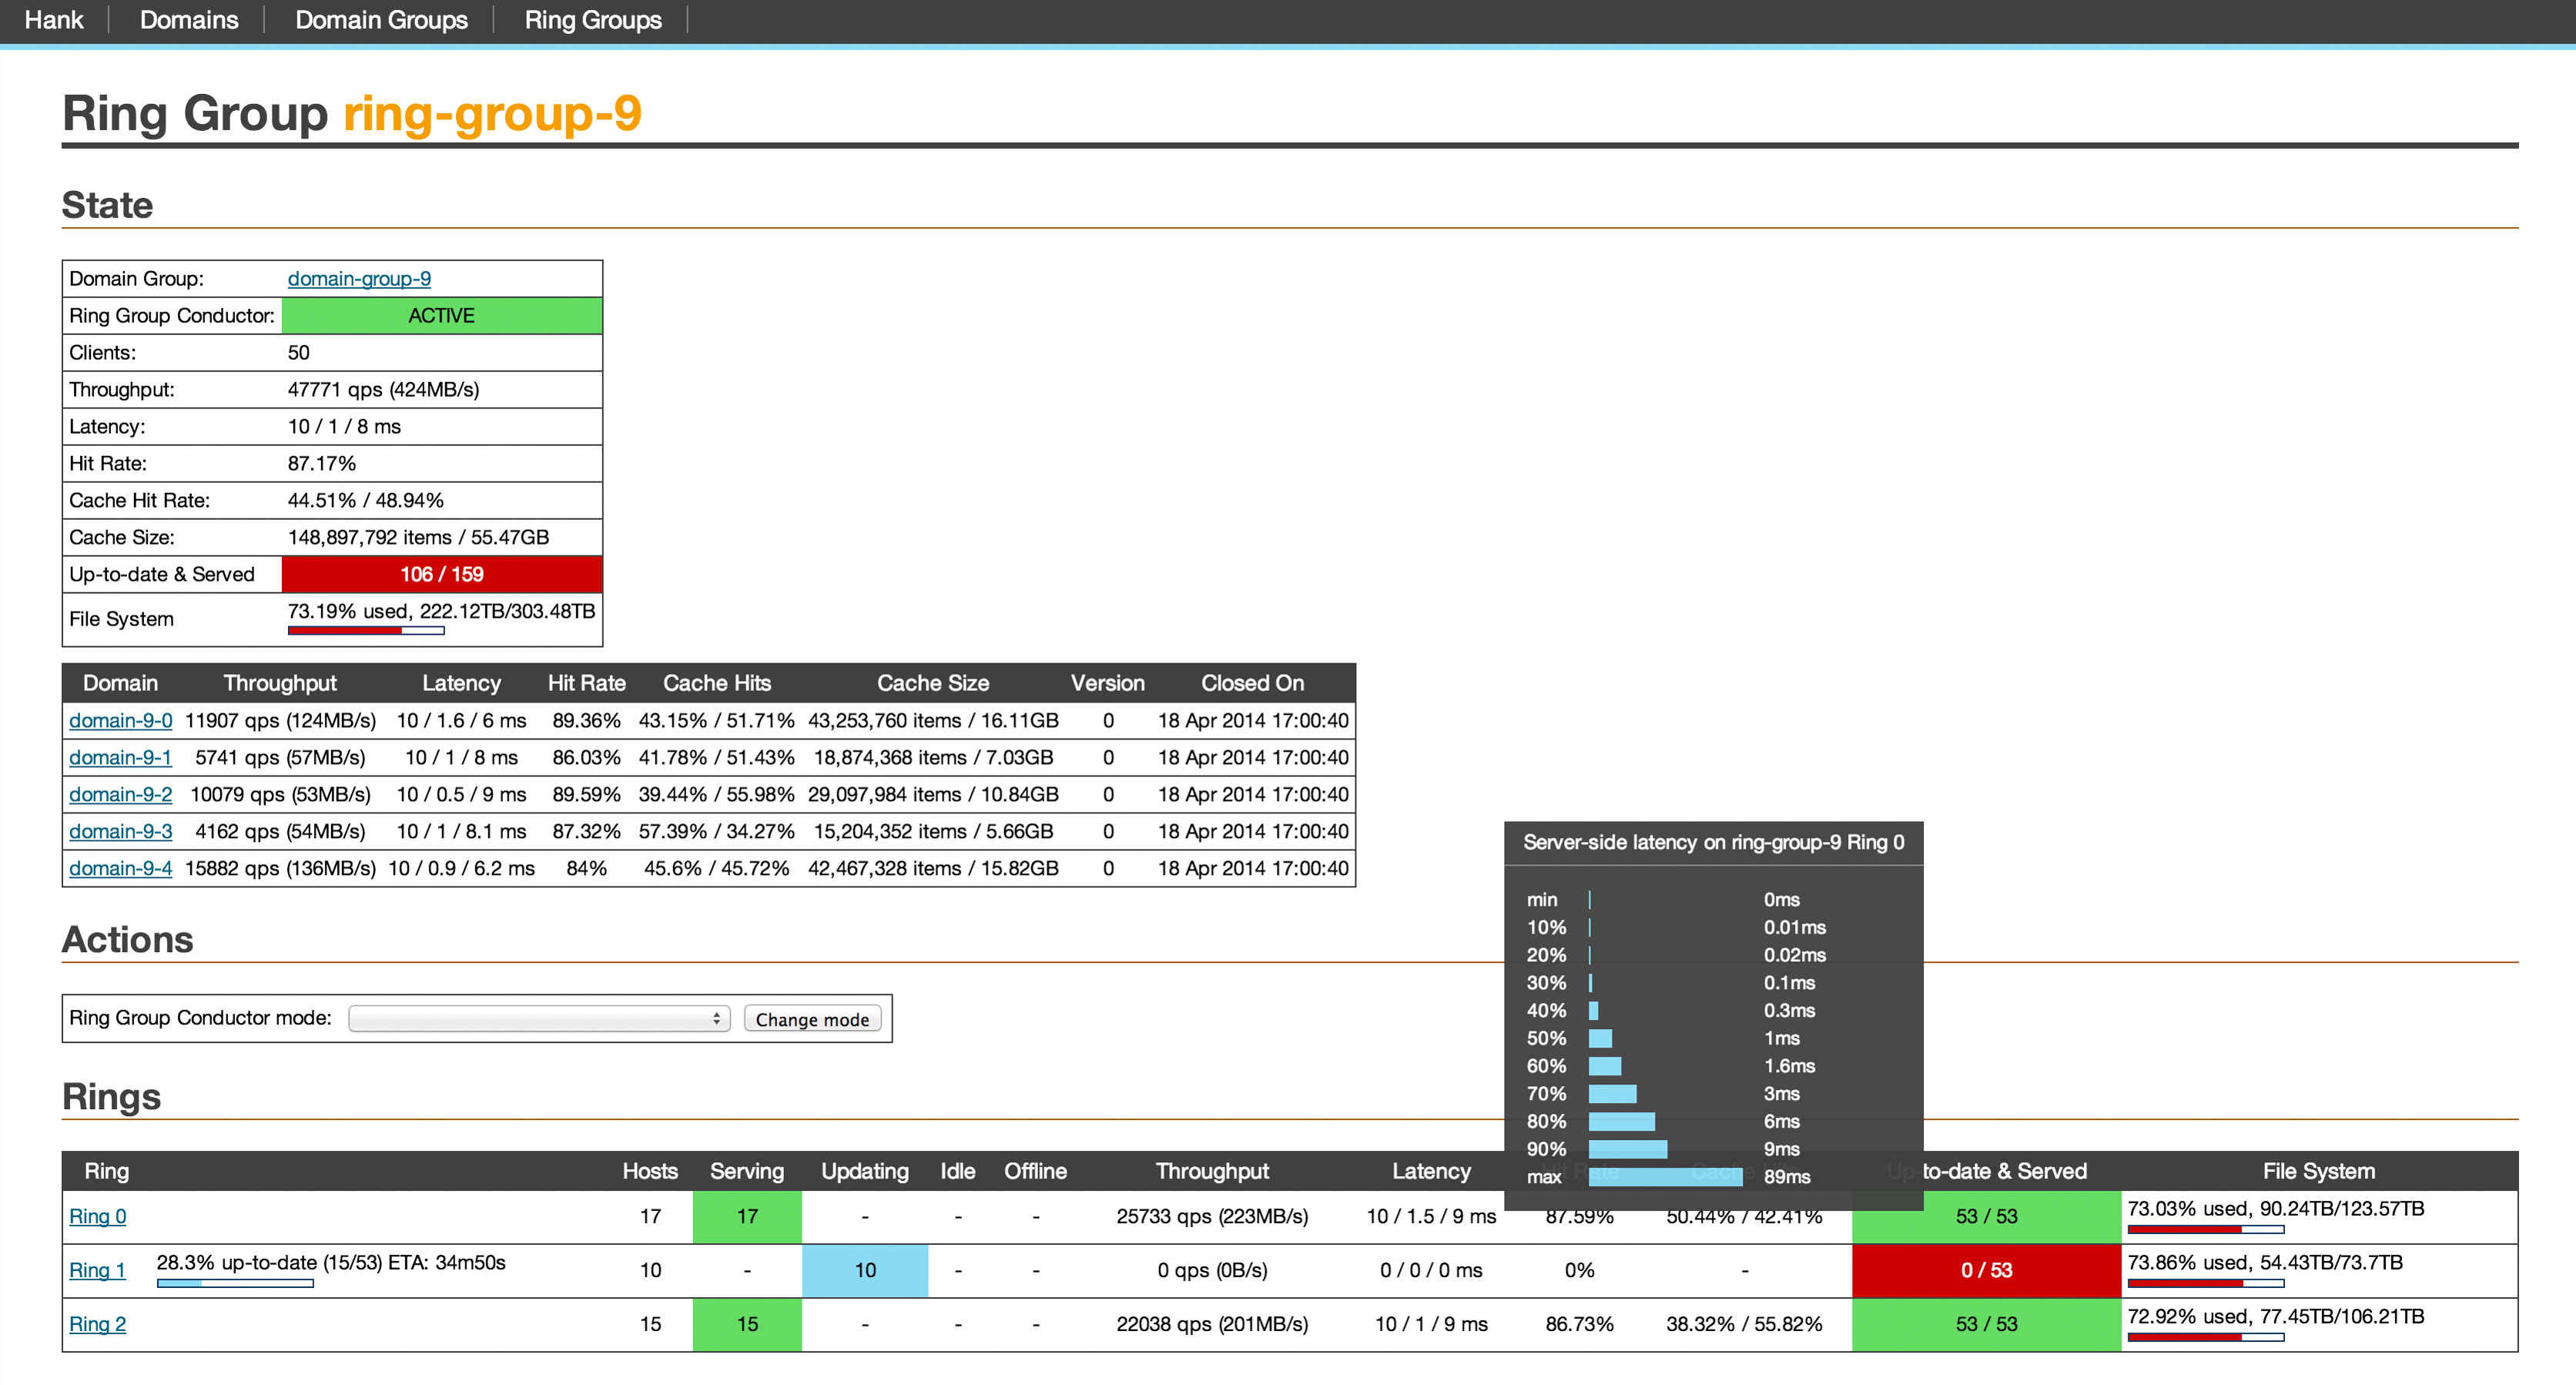Viewport: 2576px width, 1385px height.
Task: Open the Hank home menu item
Action: click(x=54, y=20)
